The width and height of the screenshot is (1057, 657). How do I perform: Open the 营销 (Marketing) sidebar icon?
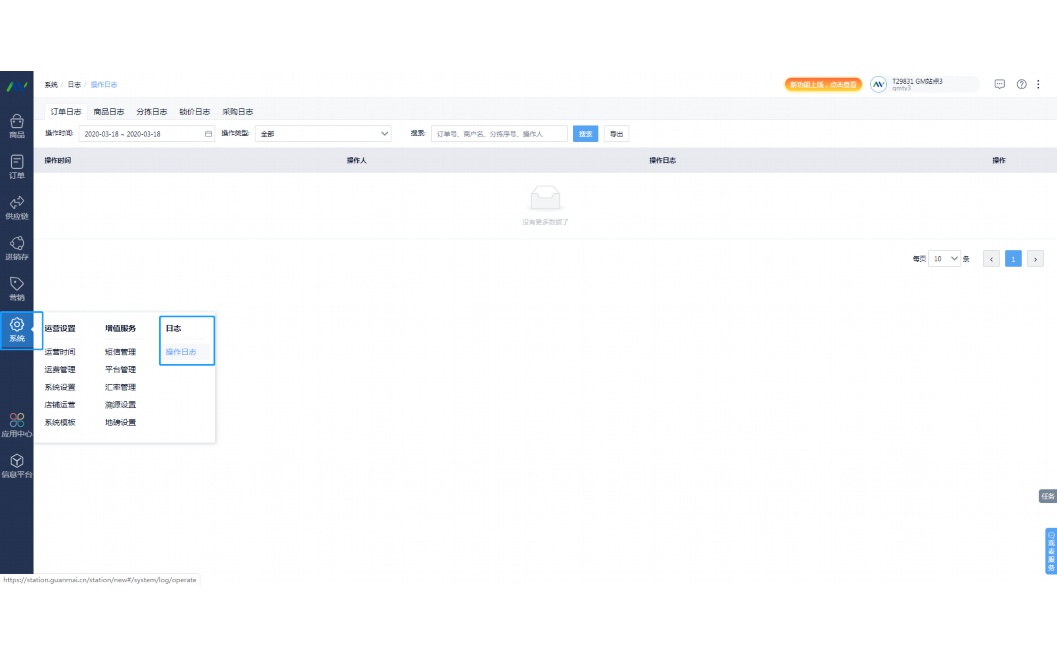click(17, 288)
